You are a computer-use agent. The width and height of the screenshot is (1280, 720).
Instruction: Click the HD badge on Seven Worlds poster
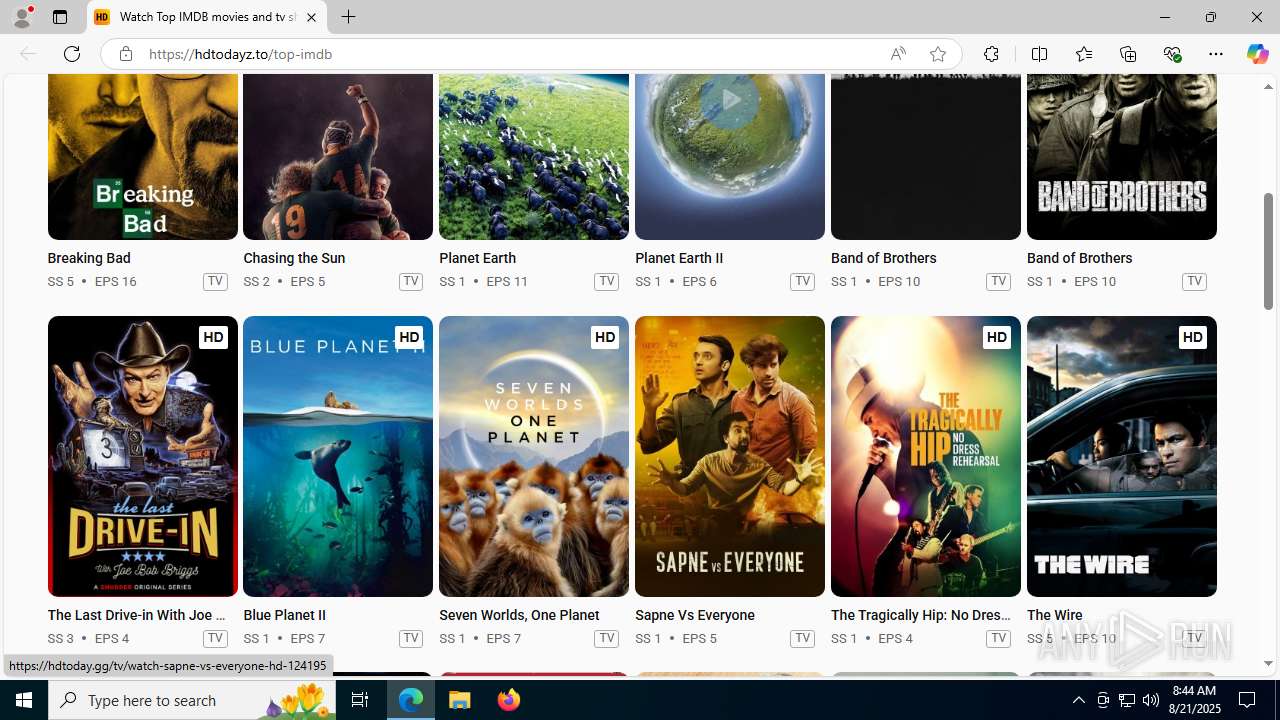[x=605, y=338]
